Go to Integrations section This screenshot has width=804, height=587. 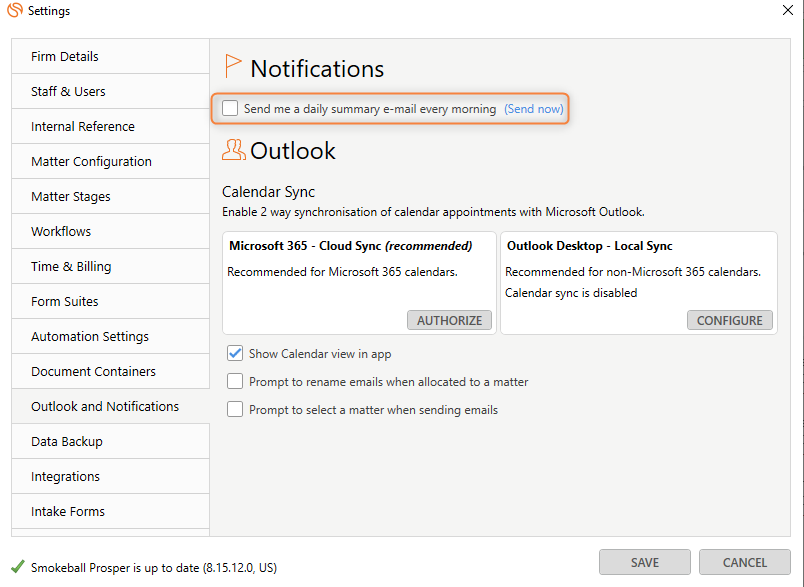[x=110, y=476]
